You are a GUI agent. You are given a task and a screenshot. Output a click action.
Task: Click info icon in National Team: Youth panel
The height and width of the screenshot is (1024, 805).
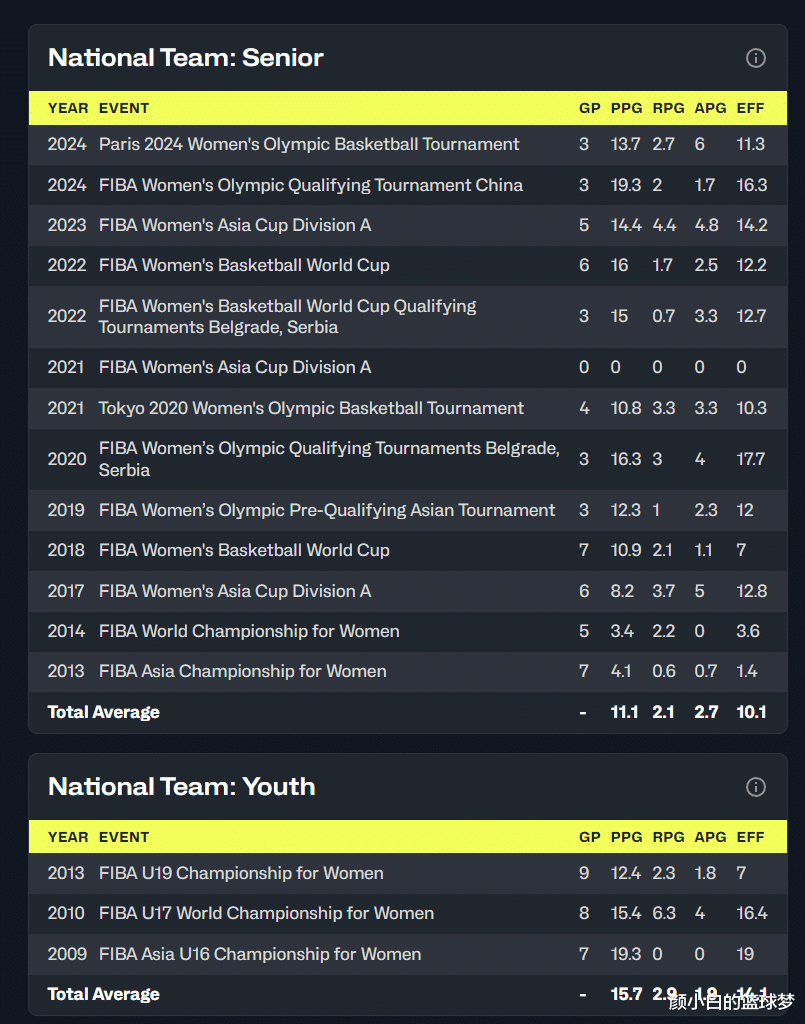coord(756,787)
